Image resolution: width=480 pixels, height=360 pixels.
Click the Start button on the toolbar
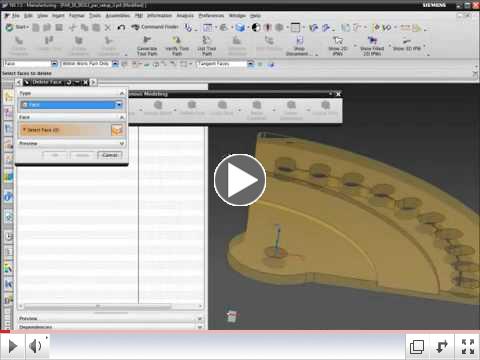tap(17, 27)
